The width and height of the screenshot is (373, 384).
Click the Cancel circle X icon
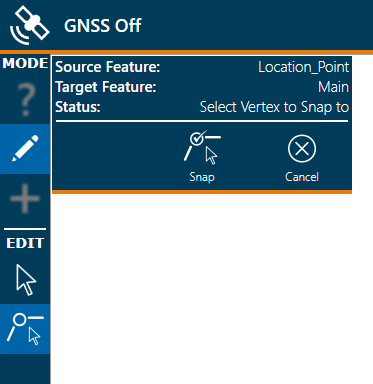302,148
